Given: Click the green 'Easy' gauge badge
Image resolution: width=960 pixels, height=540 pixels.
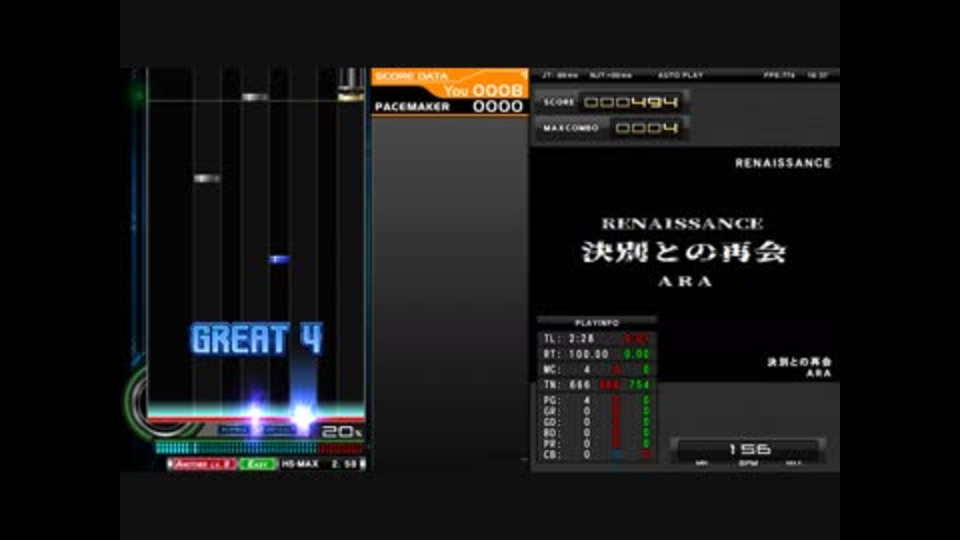Looking at the screenshot, I should pos(258,464).
